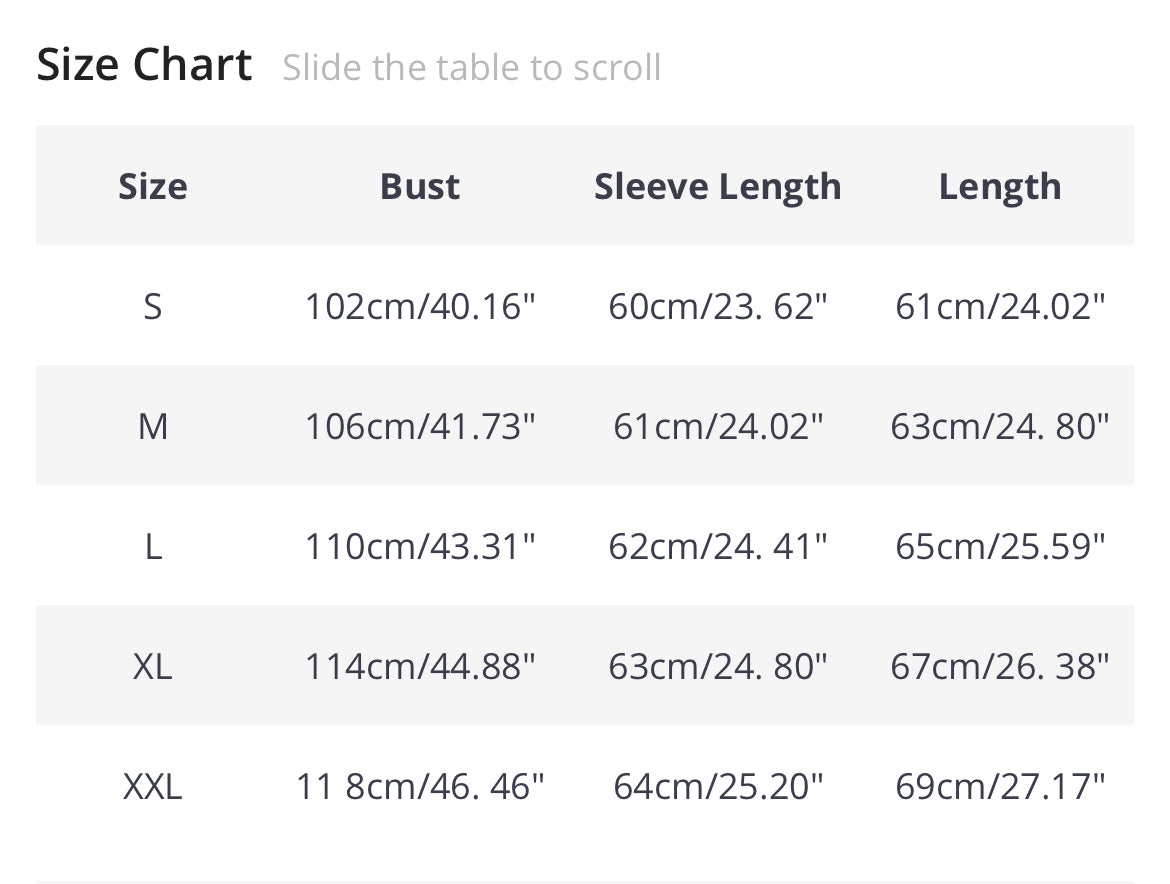Click length value 65cm/25.59"
This screenshot has height=884, width=1170.
click(x=1000, y=547)
